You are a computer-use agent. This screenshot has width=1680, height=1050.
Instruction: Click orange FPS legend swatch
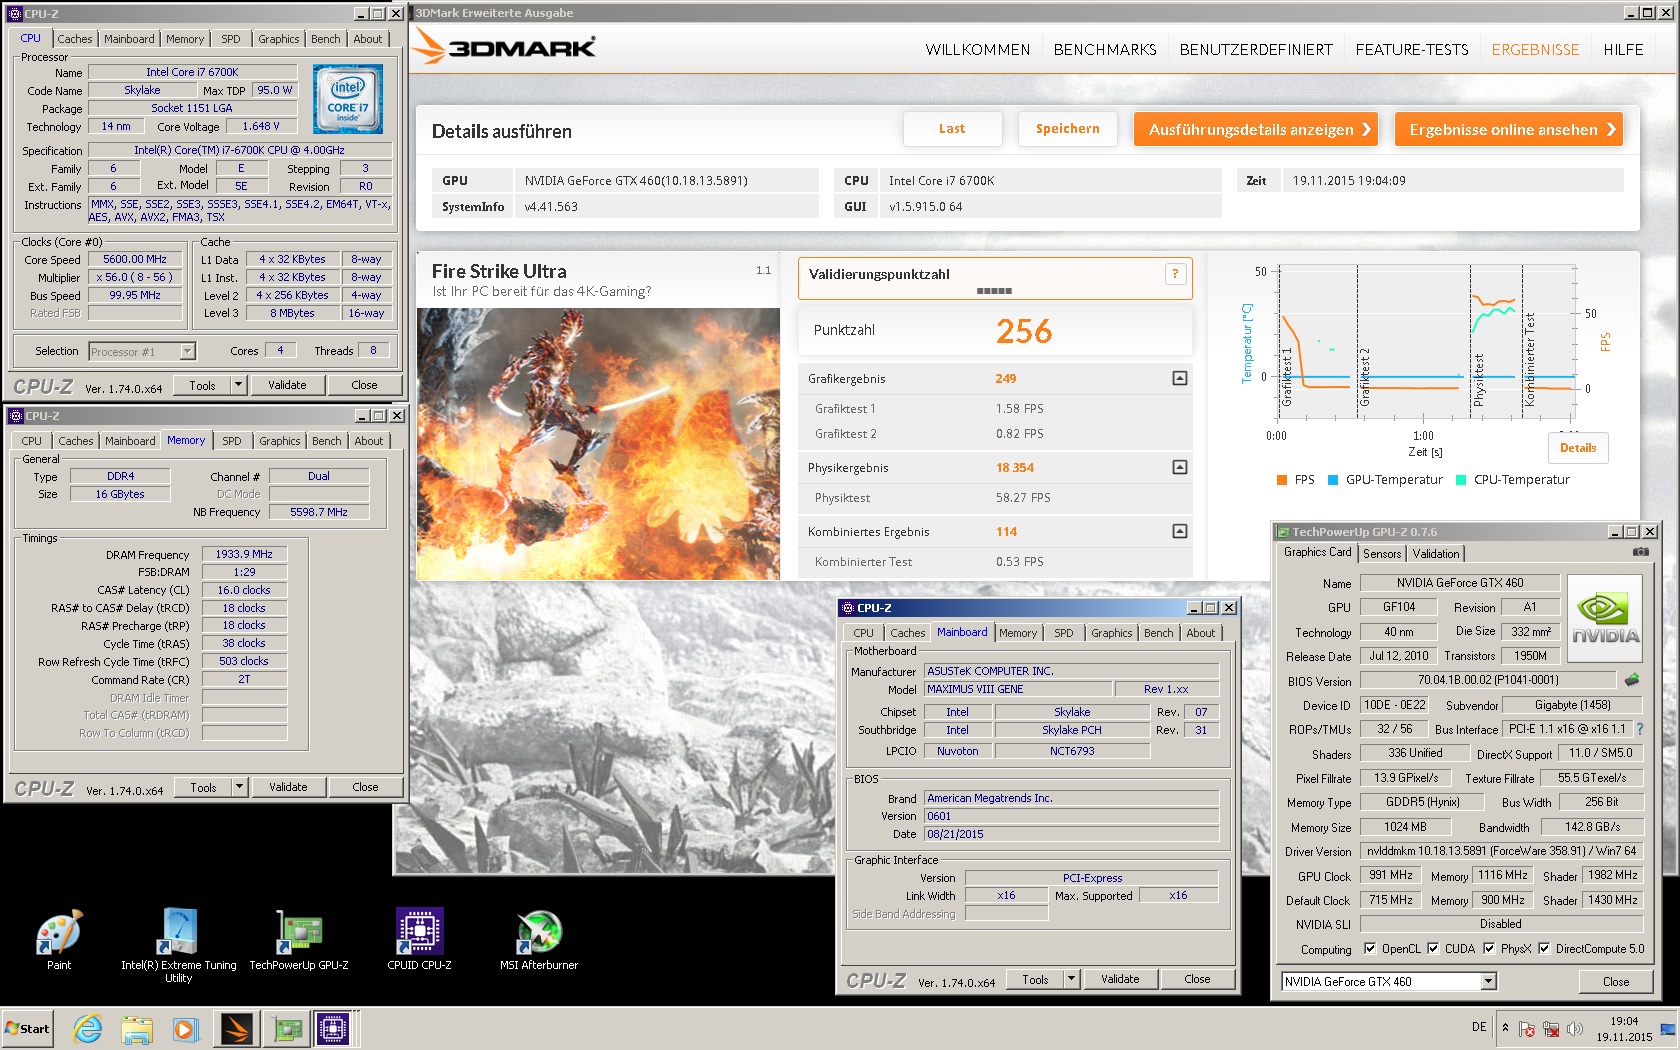1282,480
